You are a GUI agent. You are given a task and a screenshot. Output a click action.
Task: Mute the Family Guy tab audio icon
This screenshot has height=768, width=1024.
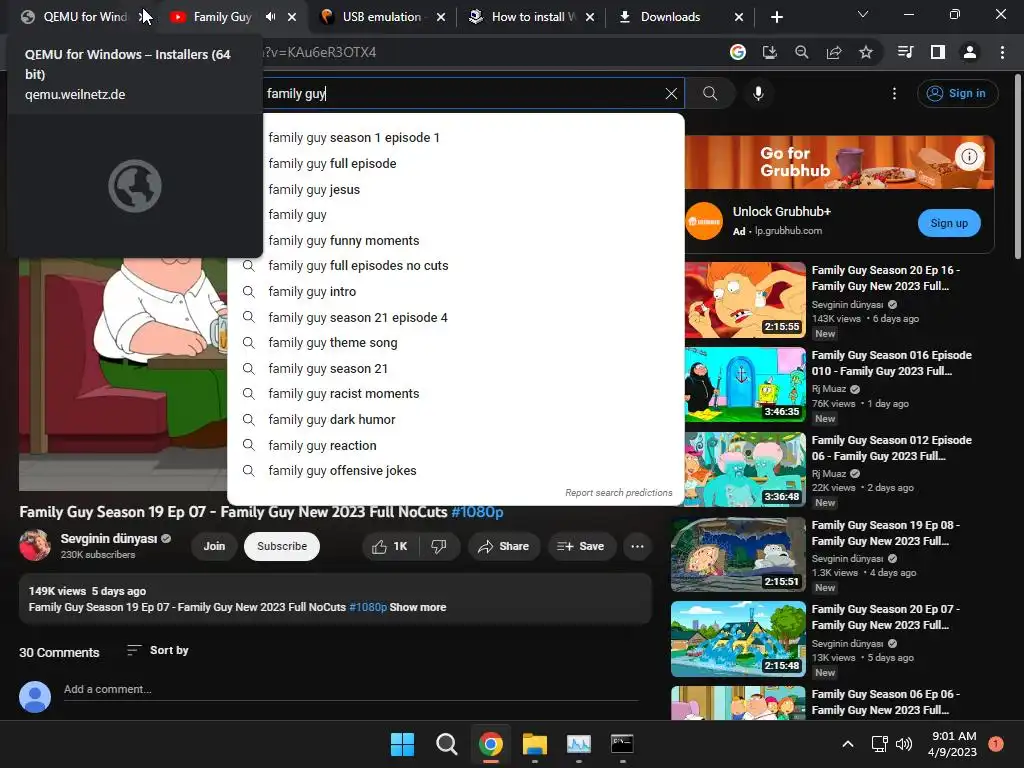point(271,17)
